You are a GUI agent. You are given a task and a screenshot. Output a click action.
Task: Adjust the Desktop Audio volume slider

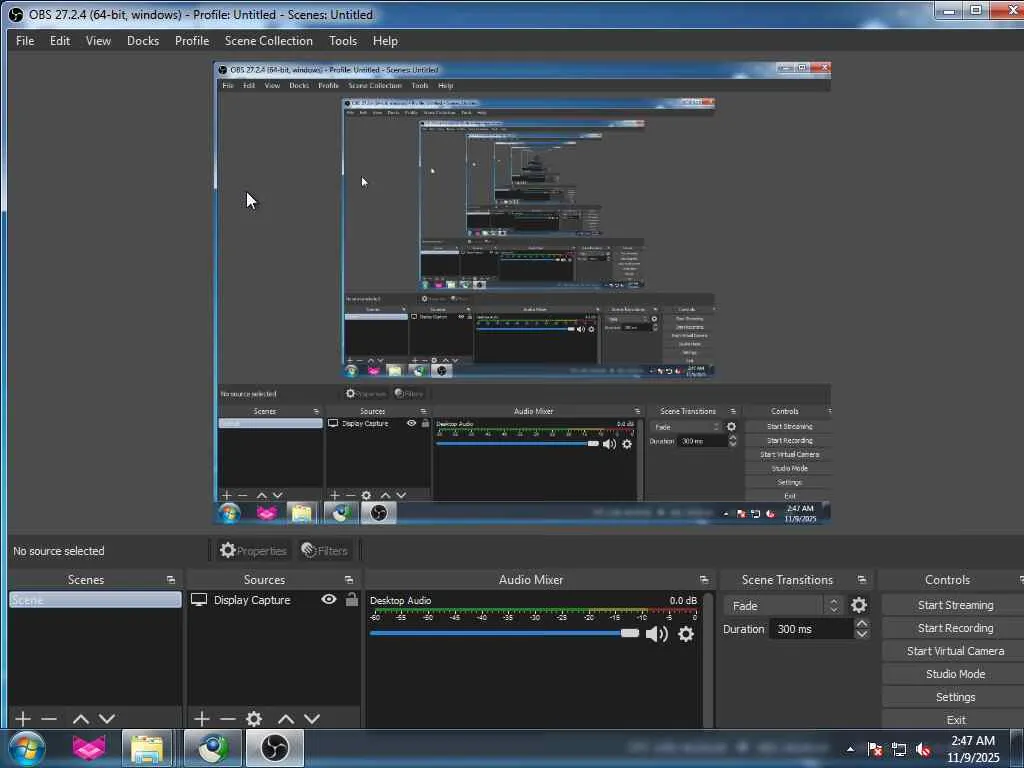coord(504,633)
